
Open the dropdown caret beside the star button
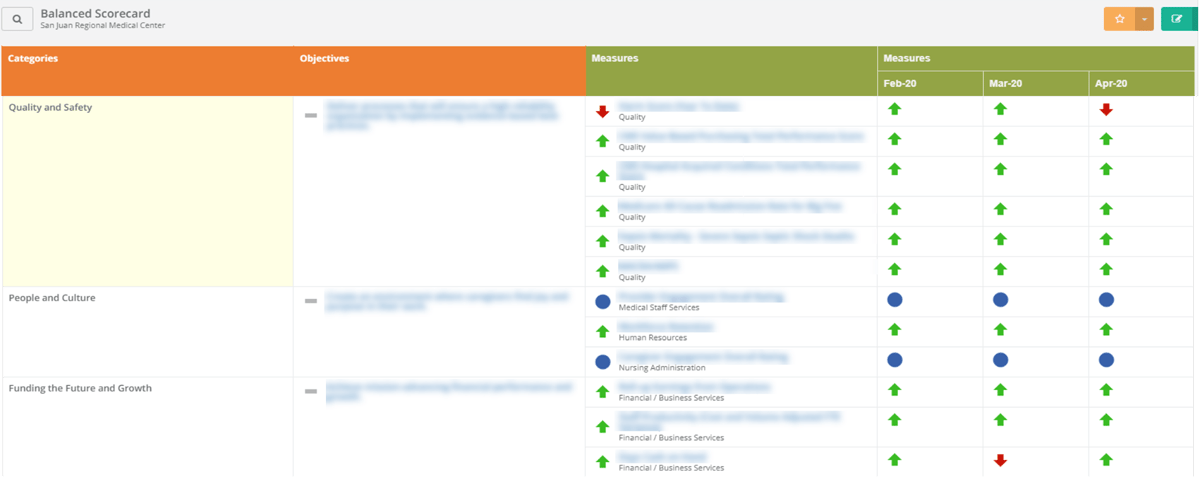[x=1144, y=19]
